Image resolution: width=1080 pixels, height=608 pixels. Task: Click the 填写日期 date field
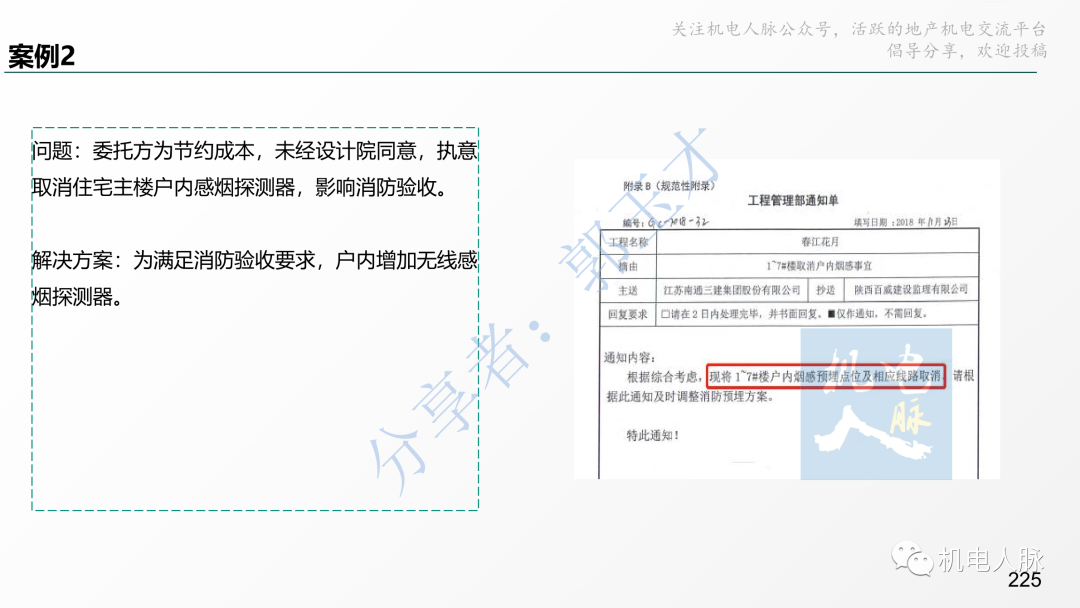tap(905, 221)
